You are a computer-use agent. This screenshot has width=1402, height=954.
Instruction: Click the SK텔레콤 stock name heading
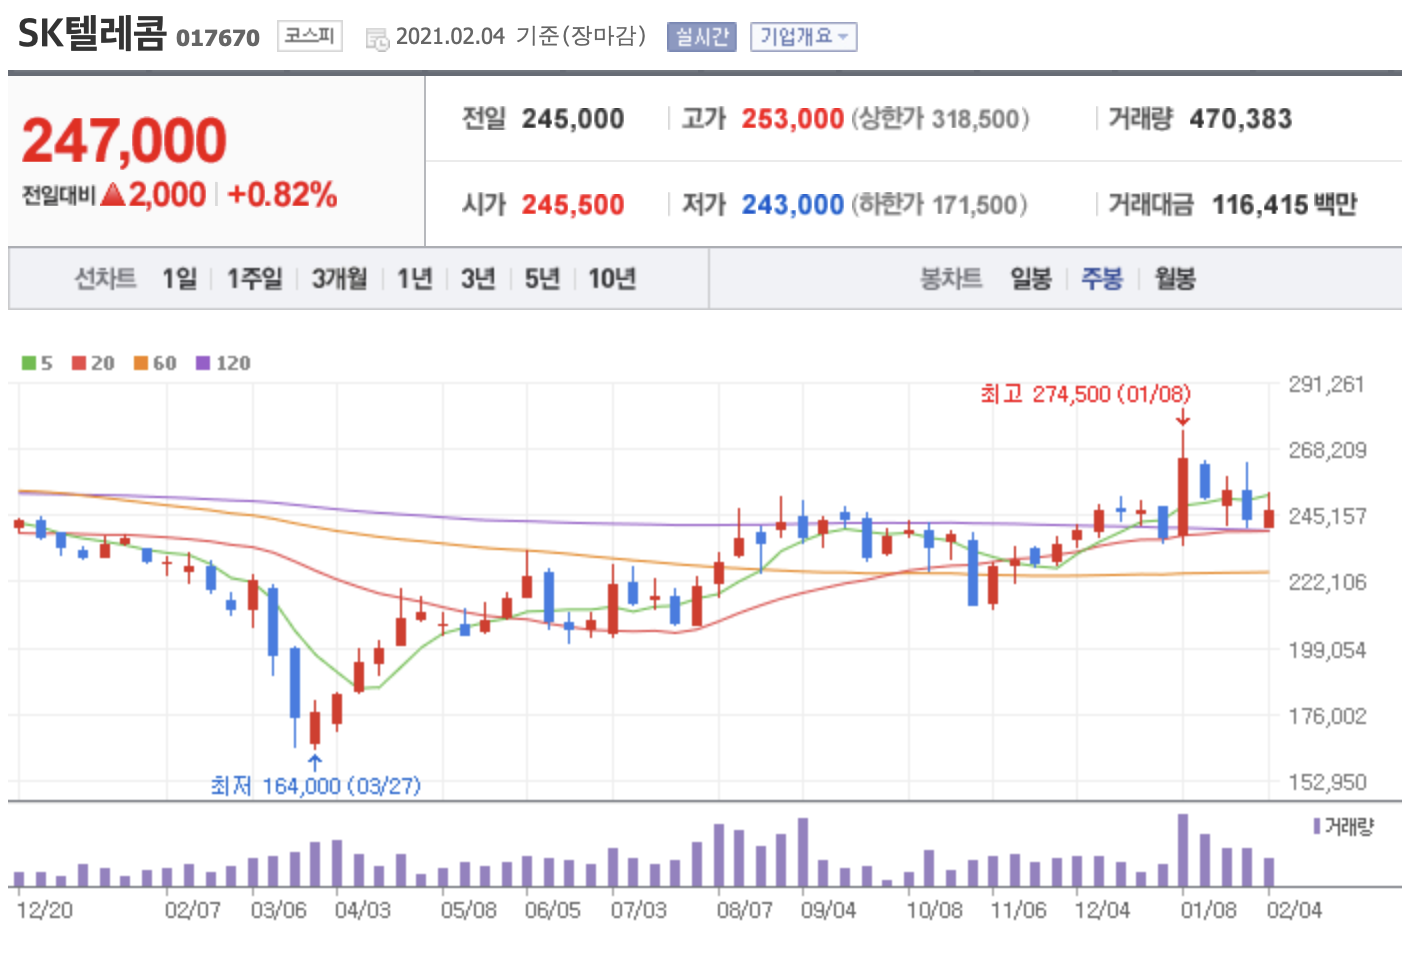click(92, 33)
